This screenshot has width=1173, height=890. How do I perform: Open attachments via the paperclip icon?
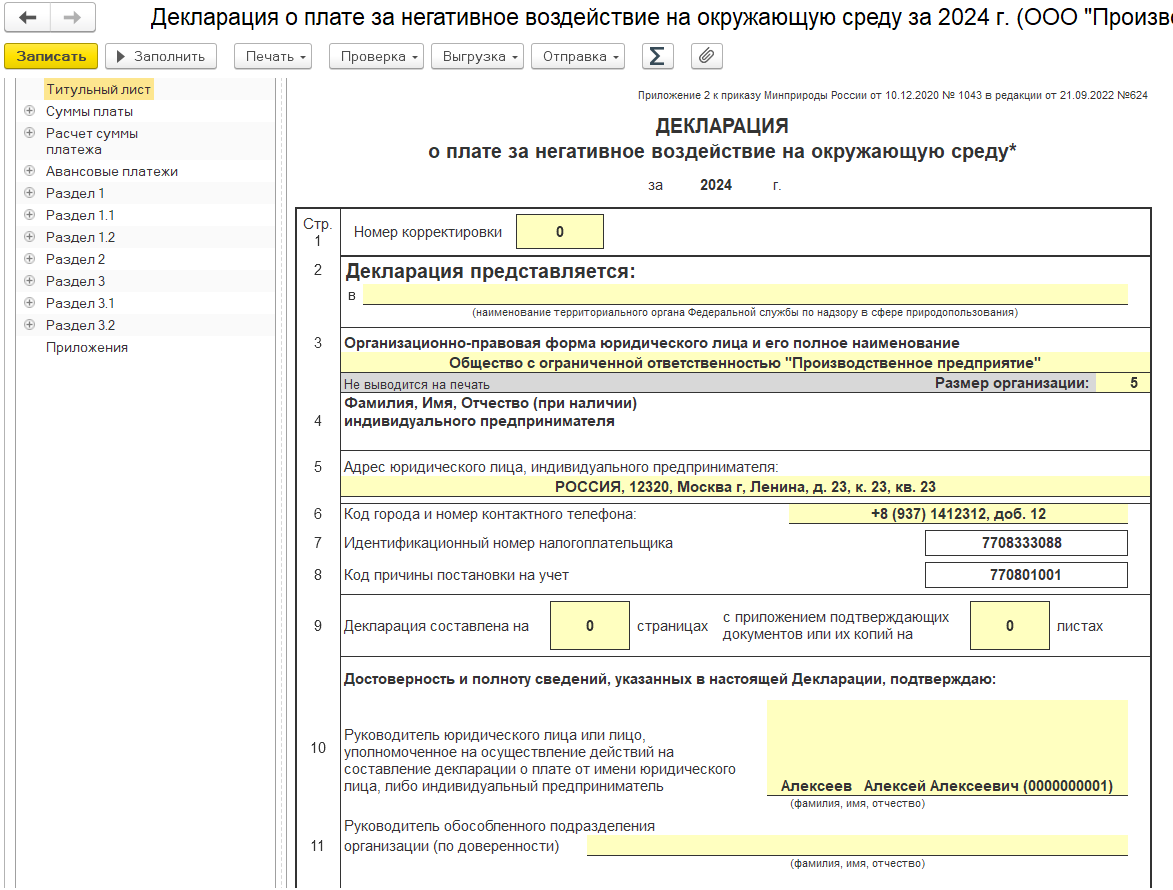[x=706, y=57]
